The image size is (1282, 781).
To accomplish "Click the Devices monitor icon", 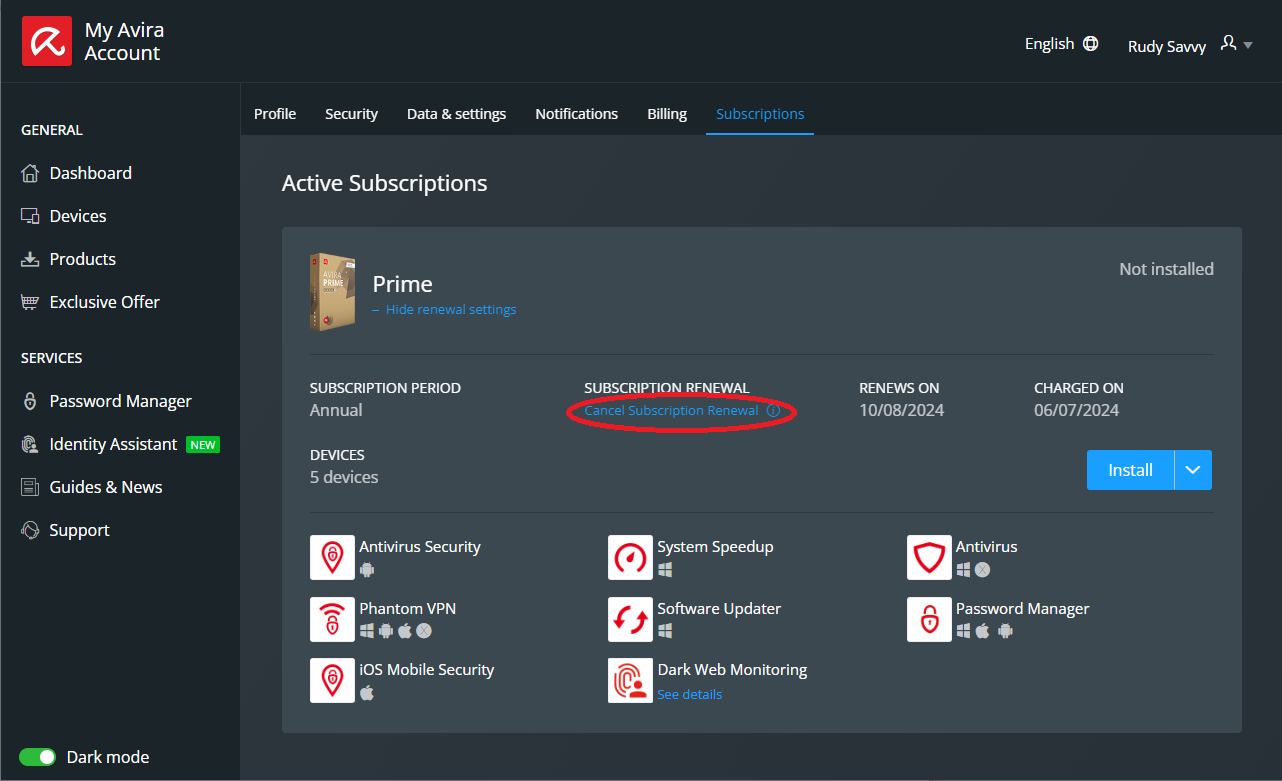I will (x=30, y=216).
